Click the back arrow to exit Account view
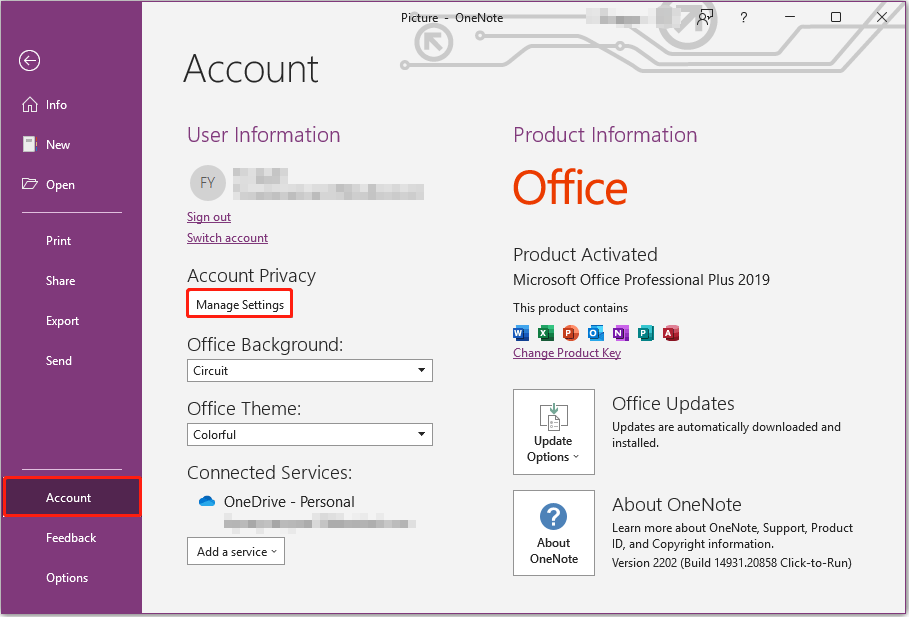This screenshot has height=617, width=909. point(29,61)
